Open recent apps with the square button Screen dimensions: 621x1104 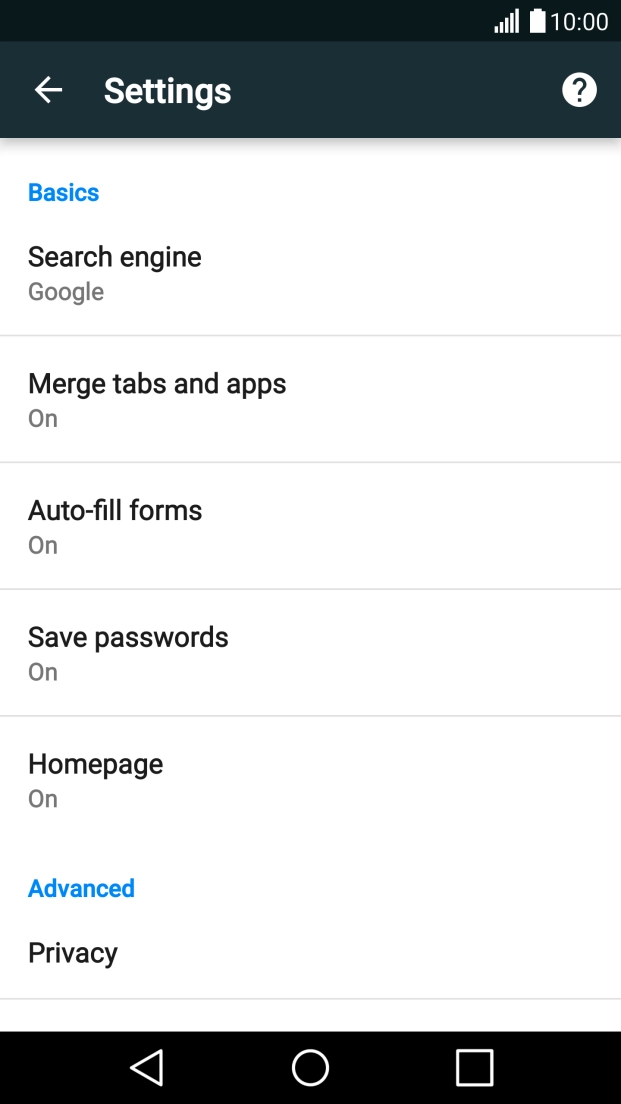click(x=474, y=1068)
